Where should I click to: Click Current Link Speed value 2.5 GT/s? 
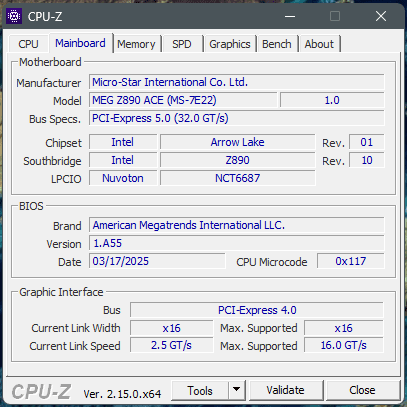pos(171,346)
